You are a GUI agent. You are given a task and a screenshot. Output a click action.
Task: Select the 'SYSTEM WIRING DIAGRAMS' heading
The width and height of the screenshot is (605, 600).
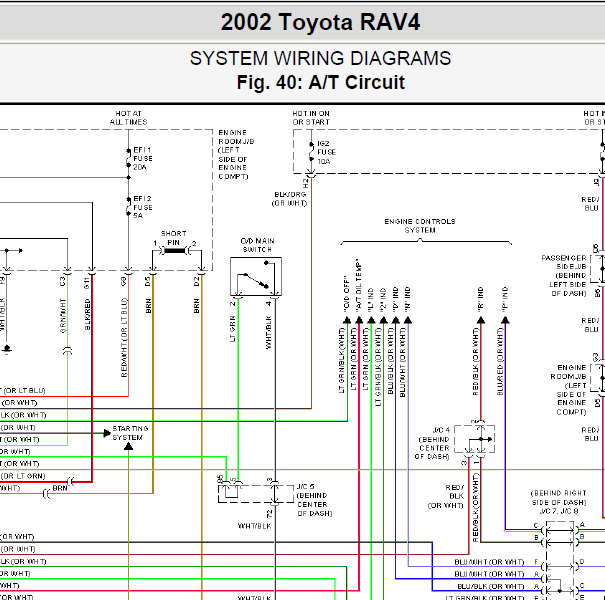pos(320,58)
